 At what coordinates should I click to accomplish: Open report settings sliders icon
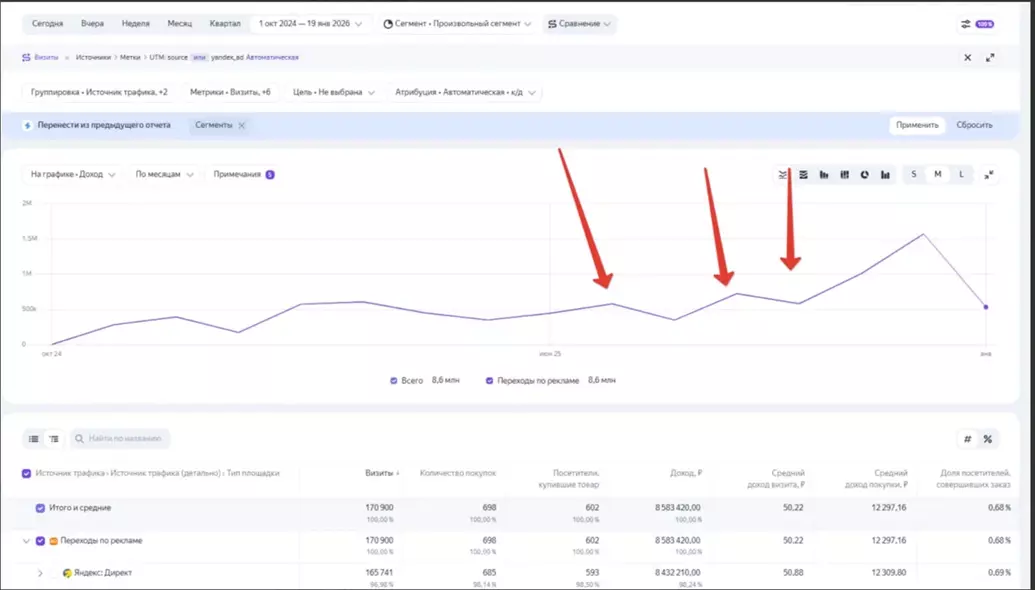(965, 23)
